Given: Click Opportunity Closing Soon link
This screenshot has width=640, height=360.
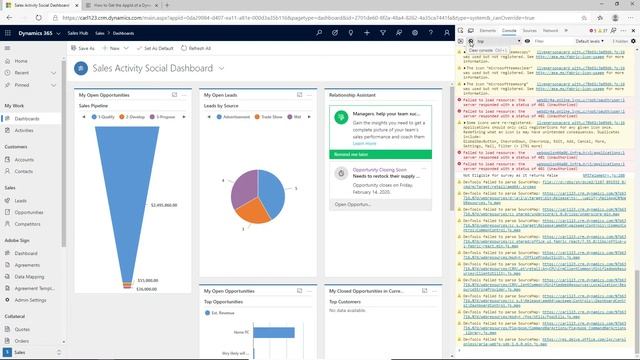Looking at the screenshot, I should click(x=380, y=169).
